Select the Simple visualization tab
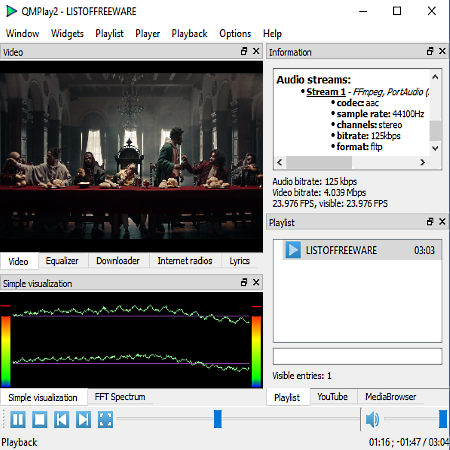Image resolution: width=450 pixels, height=450 pixels. pos(43,397)
